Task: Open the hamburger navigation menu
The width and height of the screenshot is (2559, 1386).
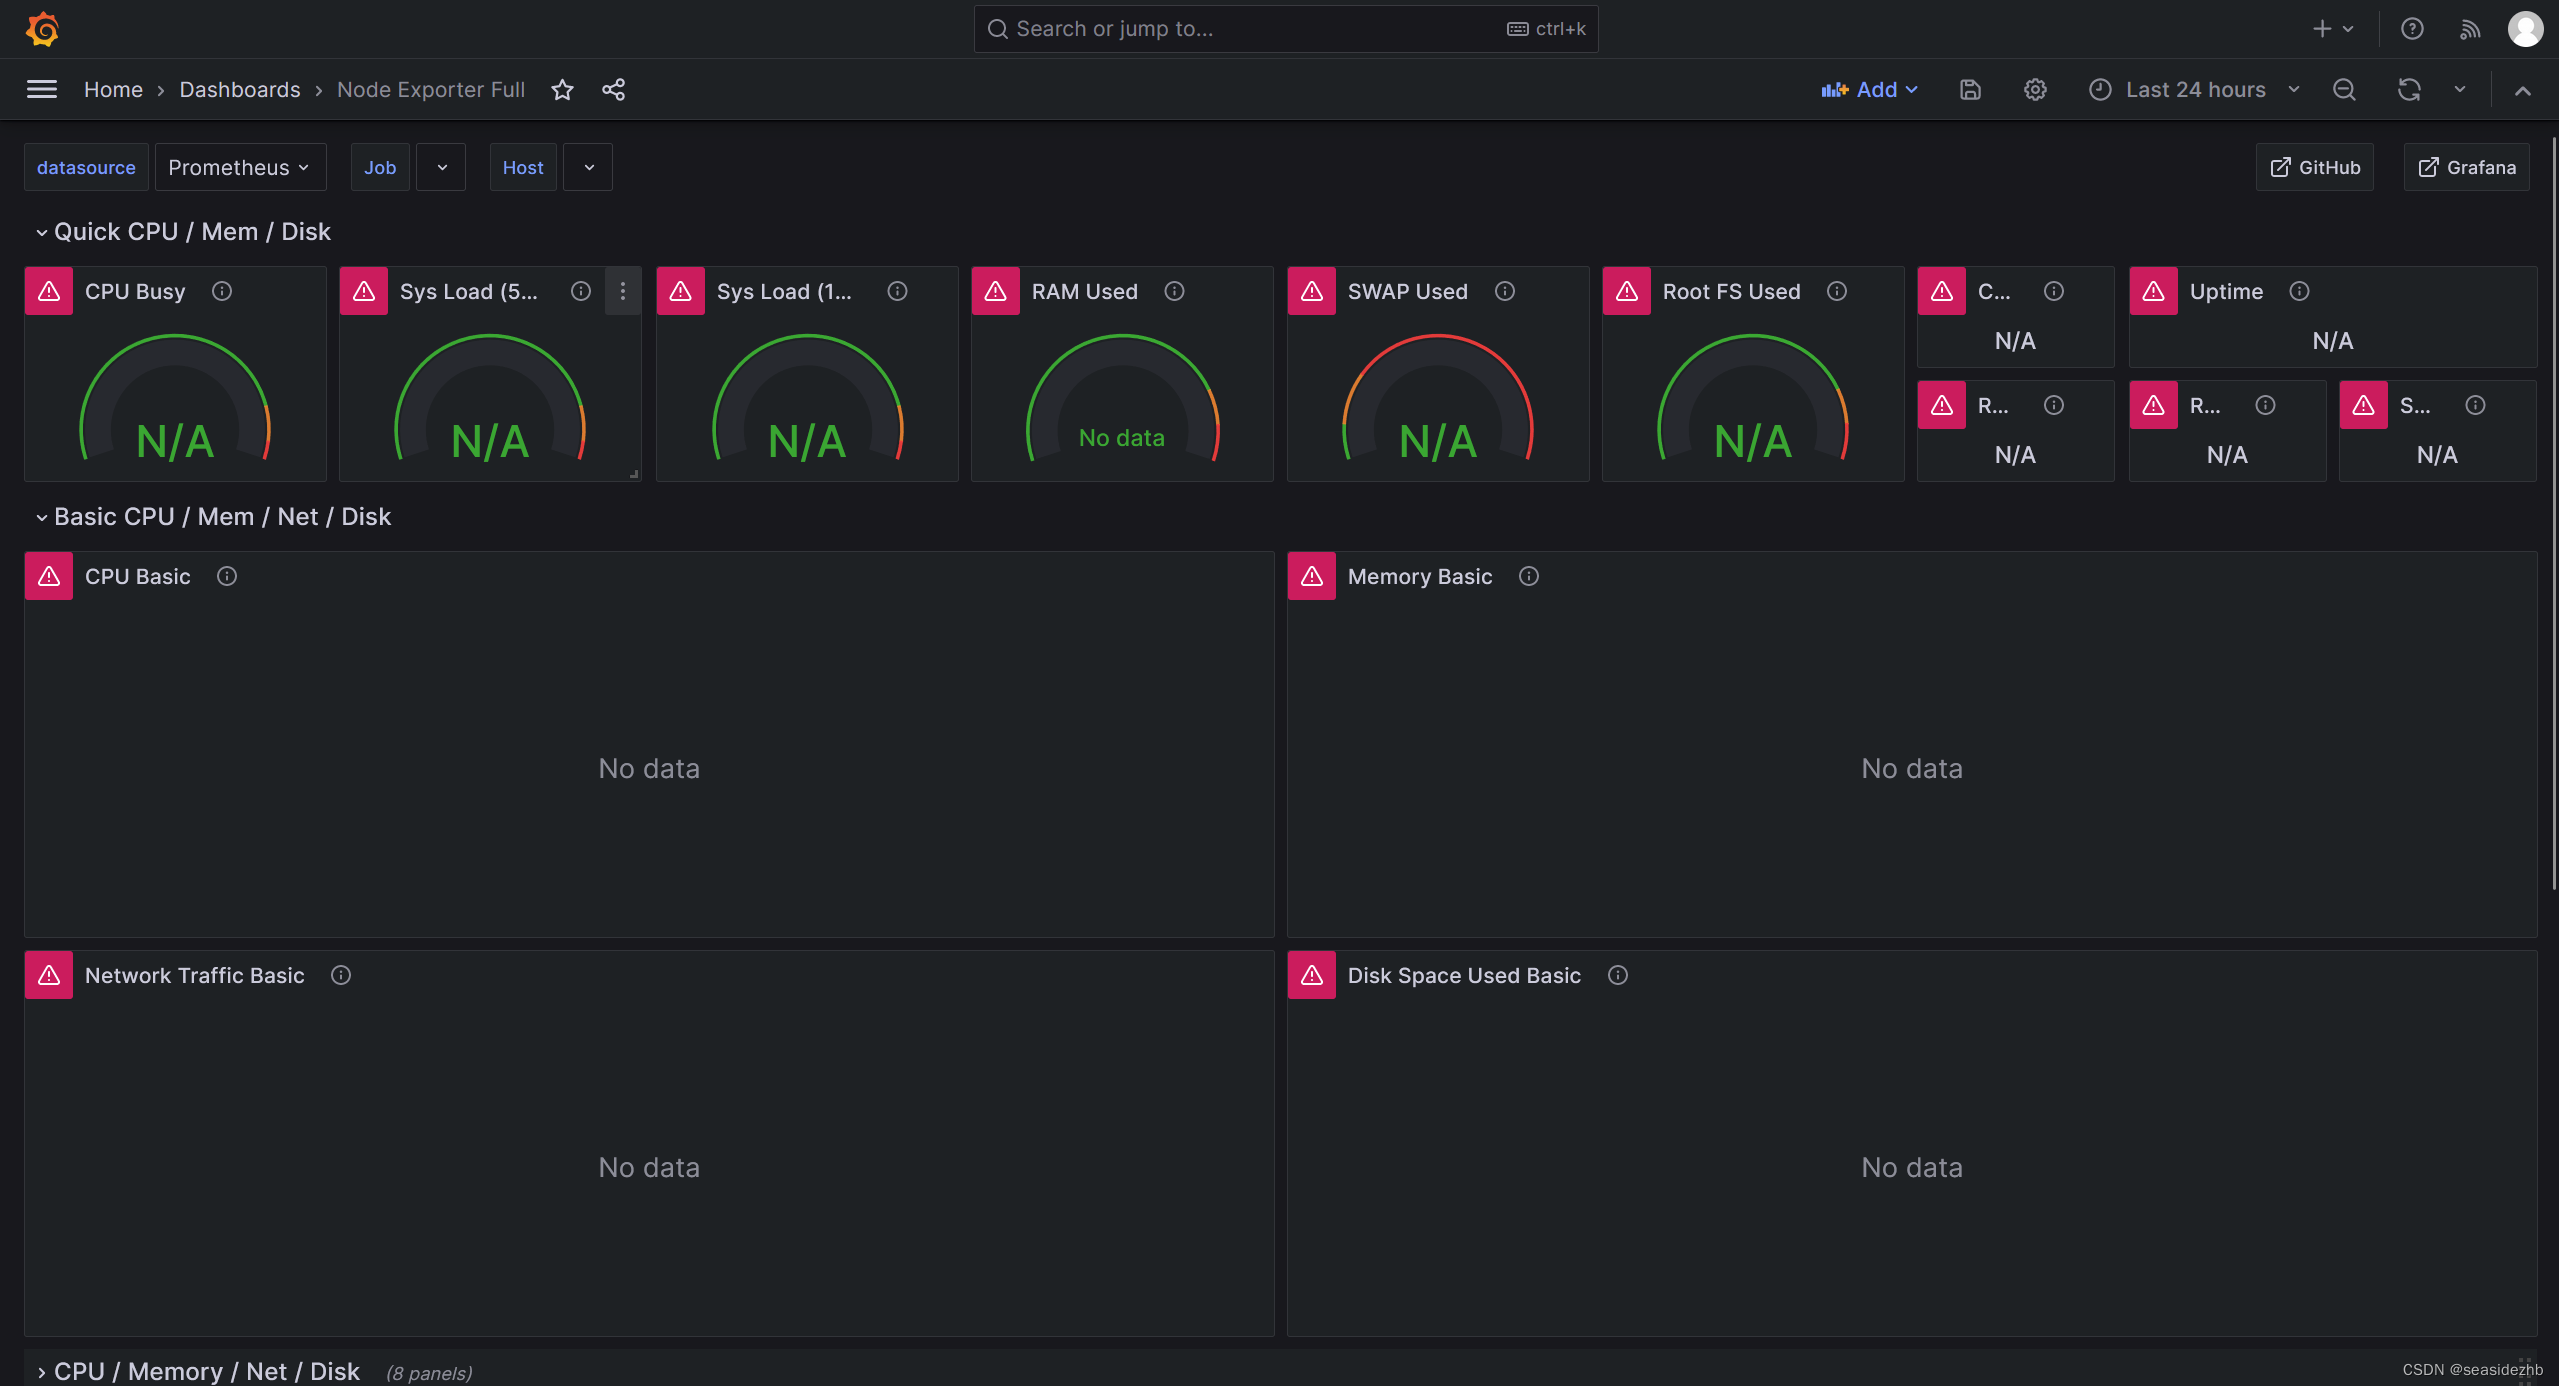Action: tap(42, 90)
